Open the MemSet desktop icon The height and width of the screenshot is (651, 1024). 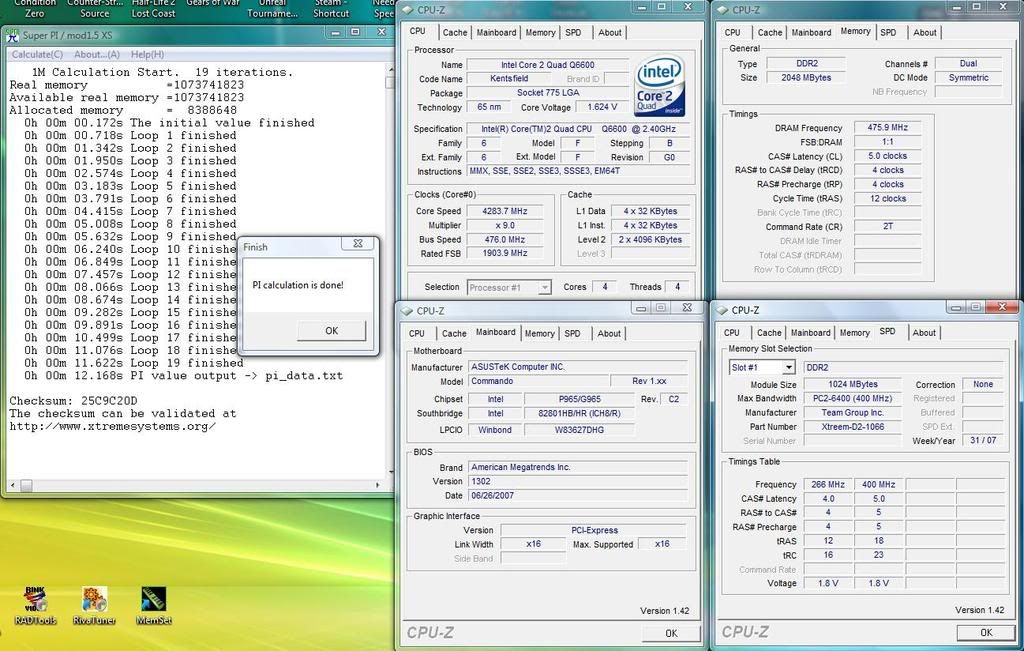[x=153, y=600]
